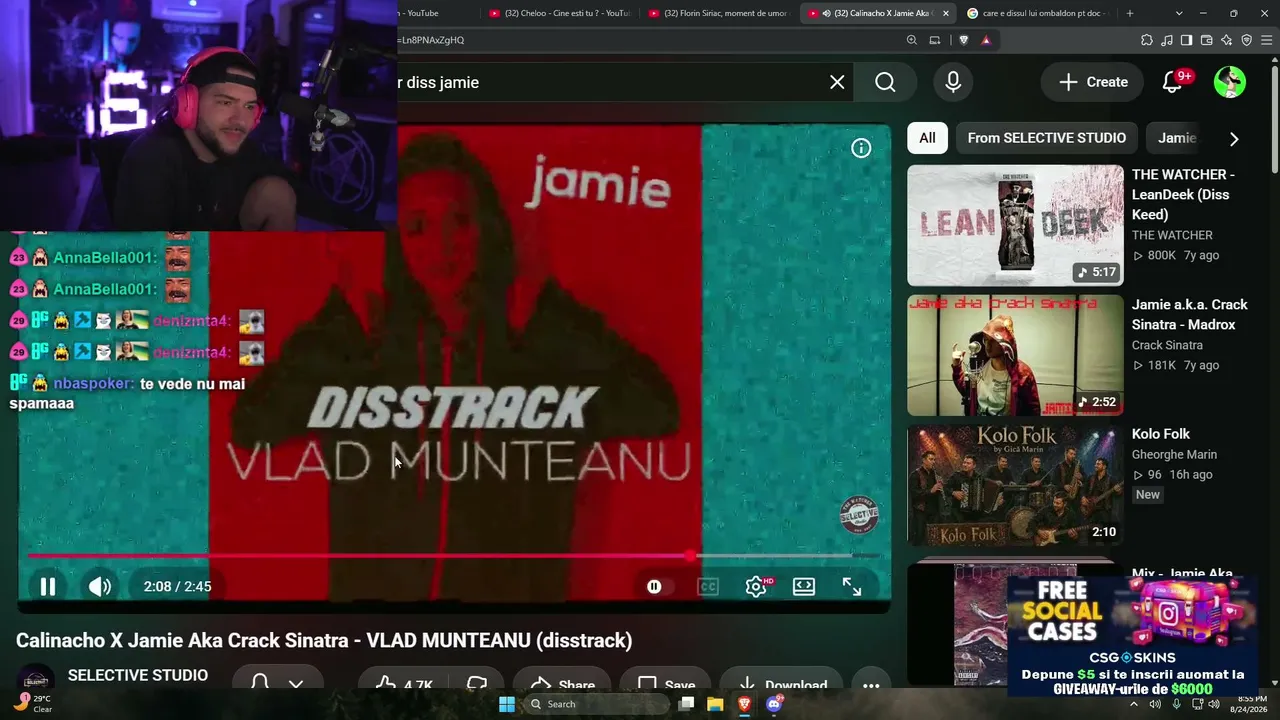Click the YouTube search magnifier button
1280x720 pixels.
[885, 82]
